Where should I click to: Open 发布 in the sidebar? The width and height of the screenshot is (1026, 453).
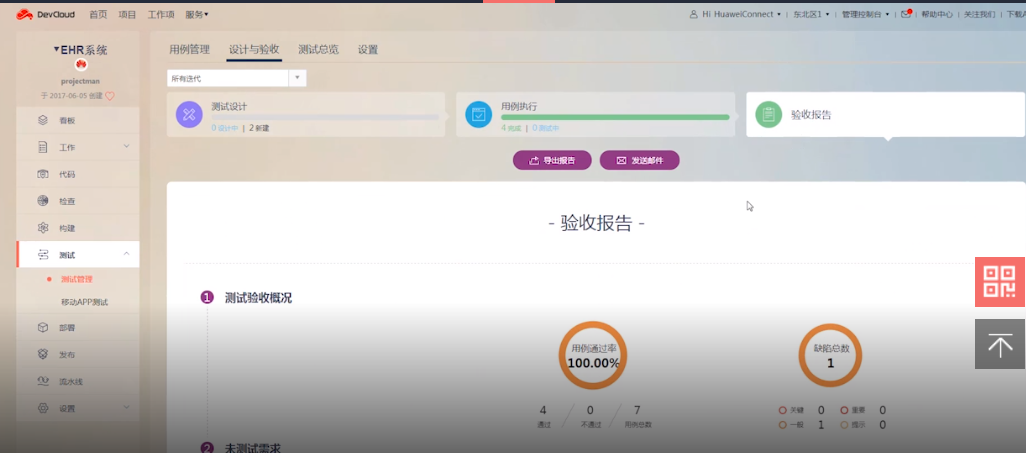click(x=78, y=354)
